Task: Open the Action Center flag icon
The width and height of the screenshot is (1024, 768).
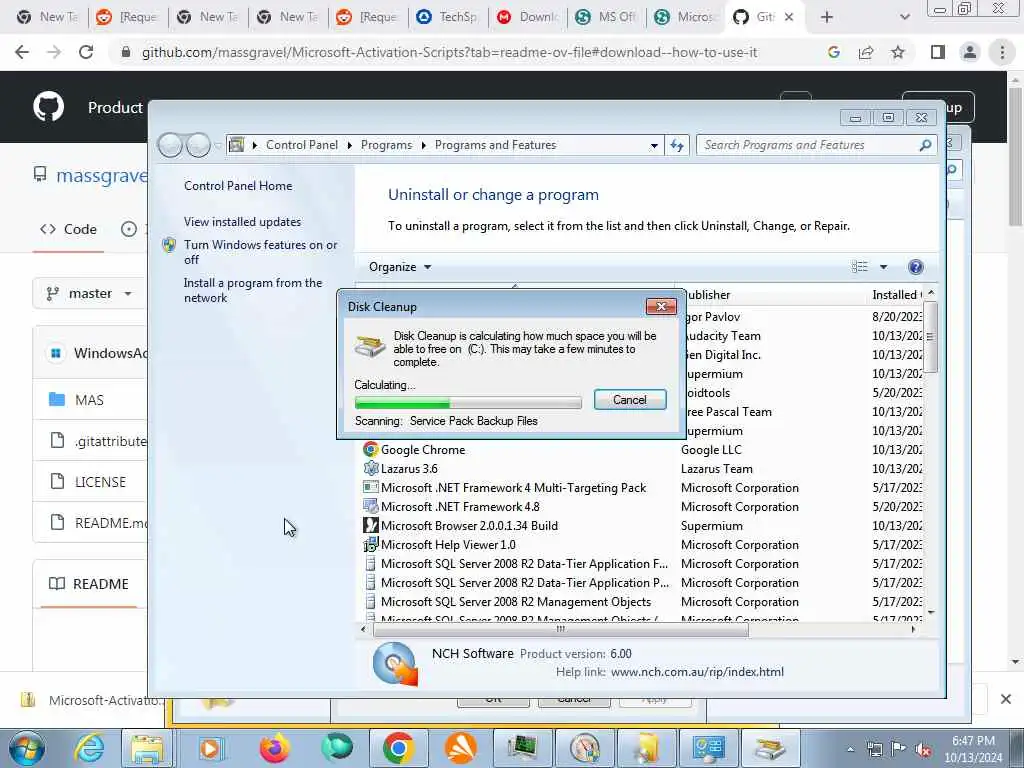Action: (899, 749)
